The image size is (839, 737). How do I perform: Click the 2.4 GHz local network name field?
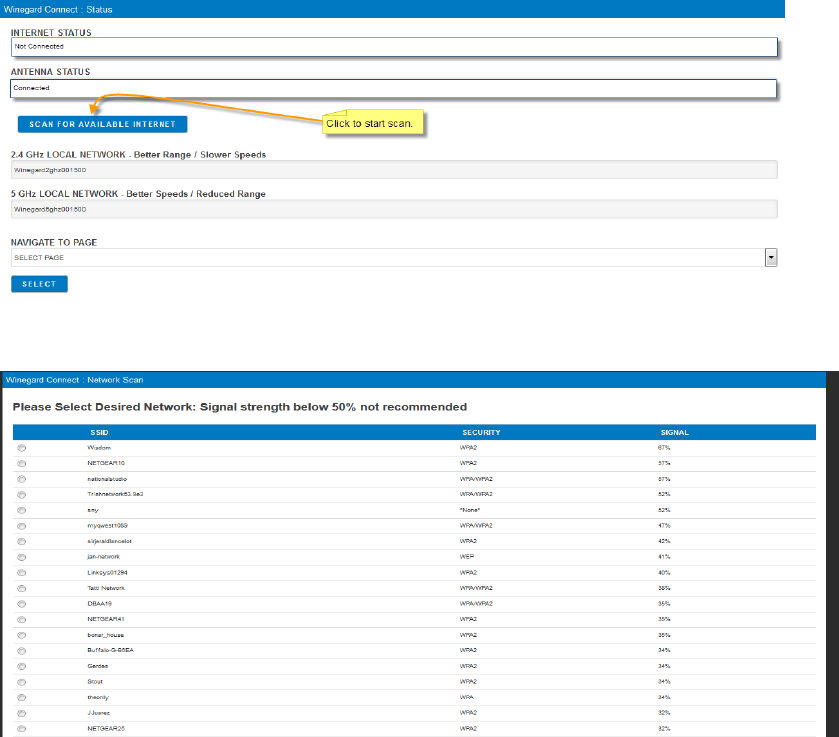coord(394,170)
